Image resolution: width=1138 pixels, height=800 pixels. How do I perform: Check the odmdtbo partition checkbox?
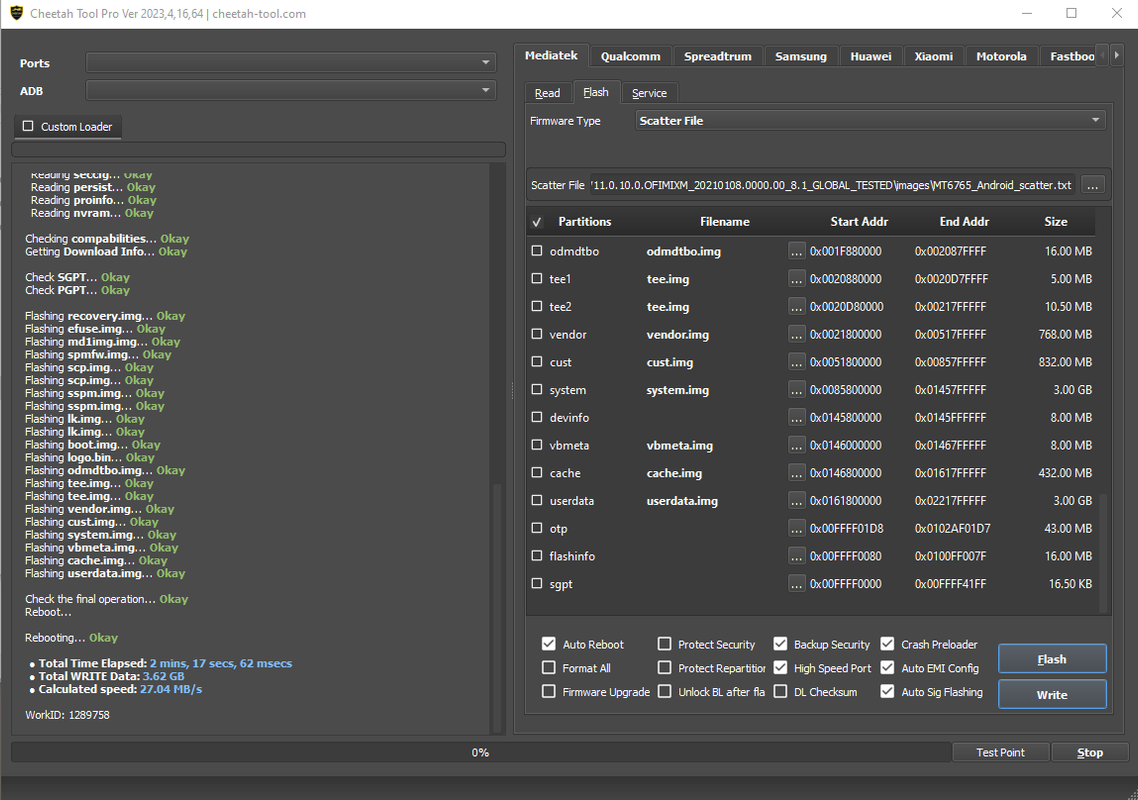(537, 250)
